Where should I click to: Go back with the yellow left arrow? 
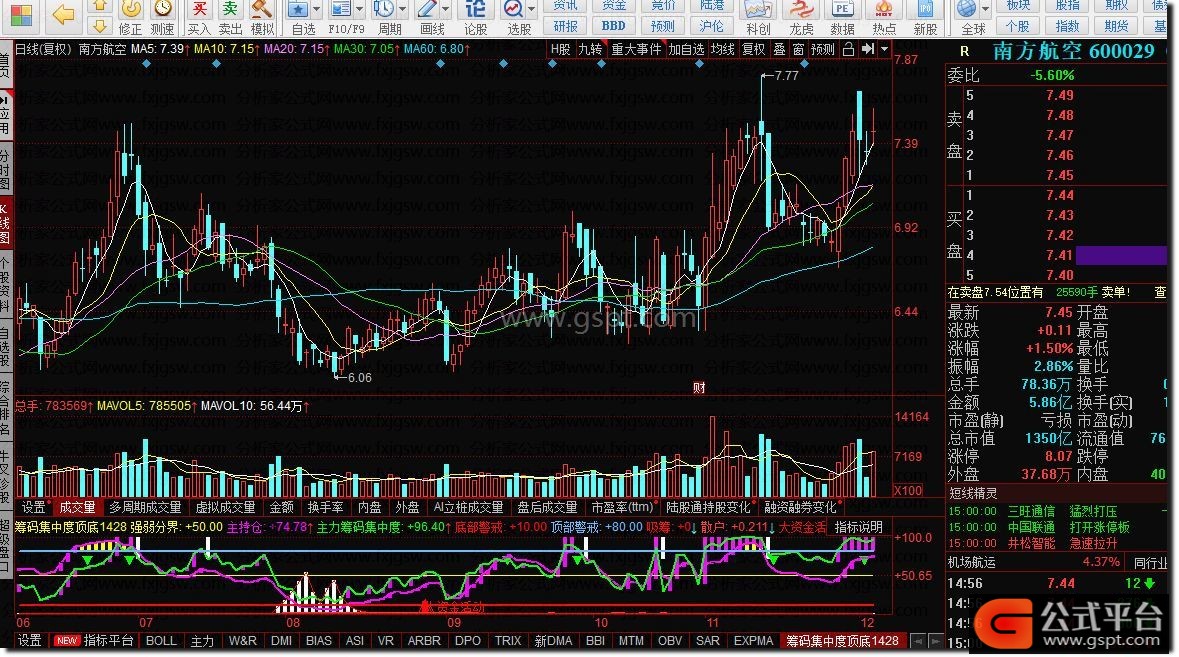click(x=64, y=15)
